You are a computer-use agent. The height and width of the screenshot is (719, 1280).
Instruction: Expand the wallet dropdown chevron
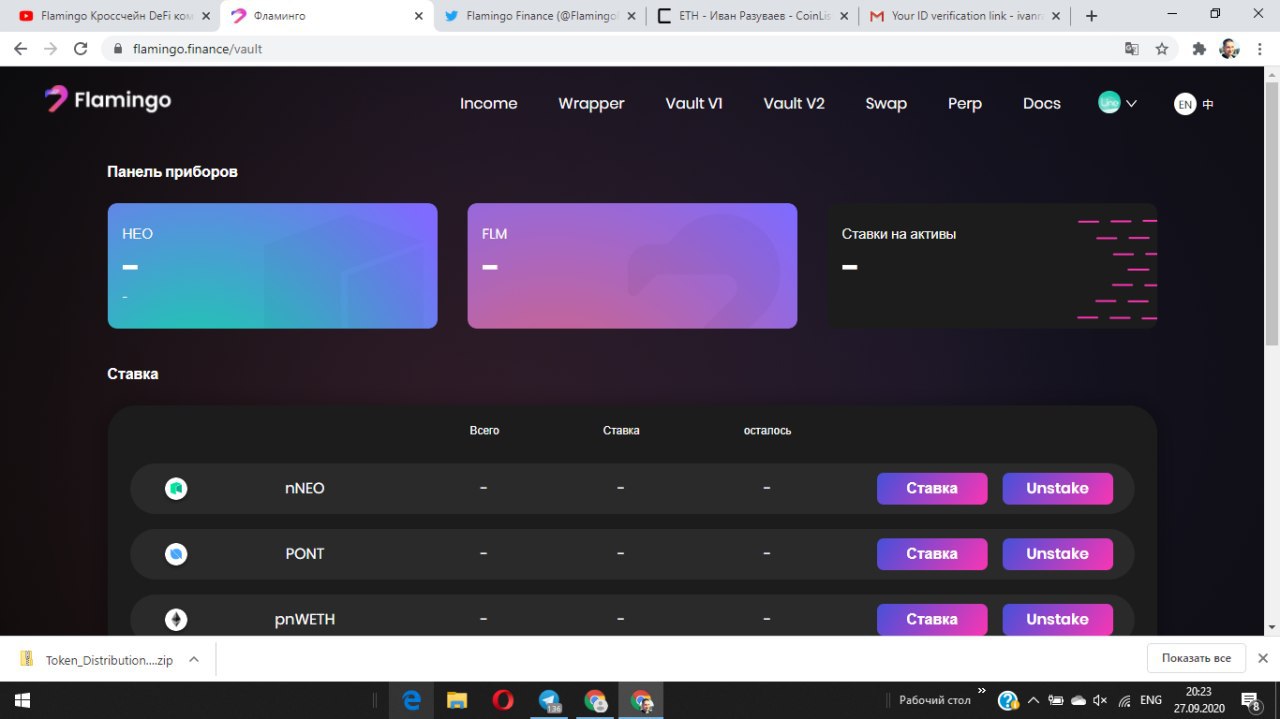coord(1131,103)
